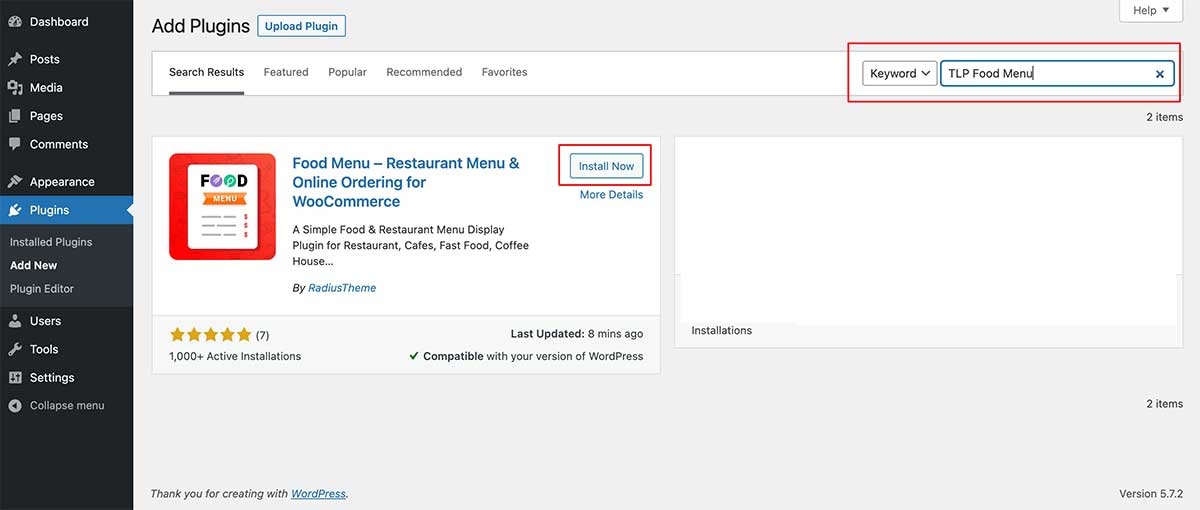Click the Settings sliders icon

15,378
